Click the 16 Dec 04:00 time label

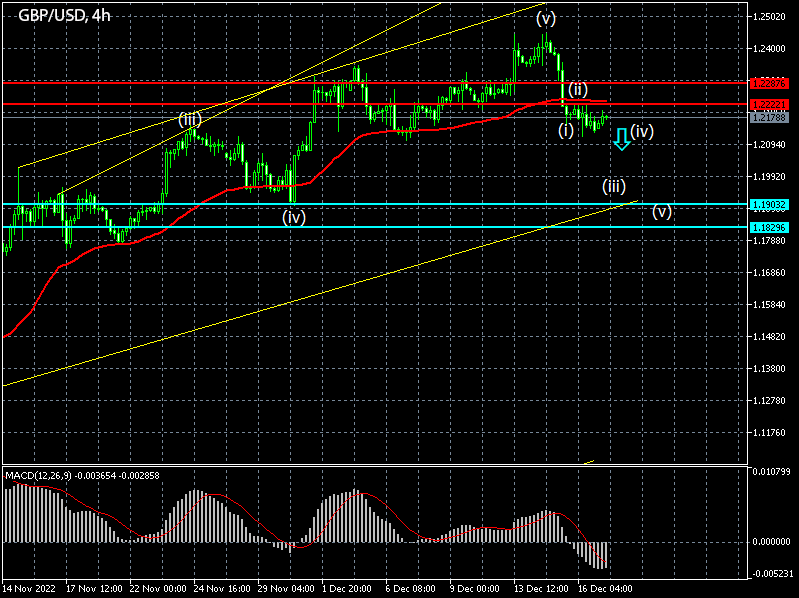click(605, 589)
